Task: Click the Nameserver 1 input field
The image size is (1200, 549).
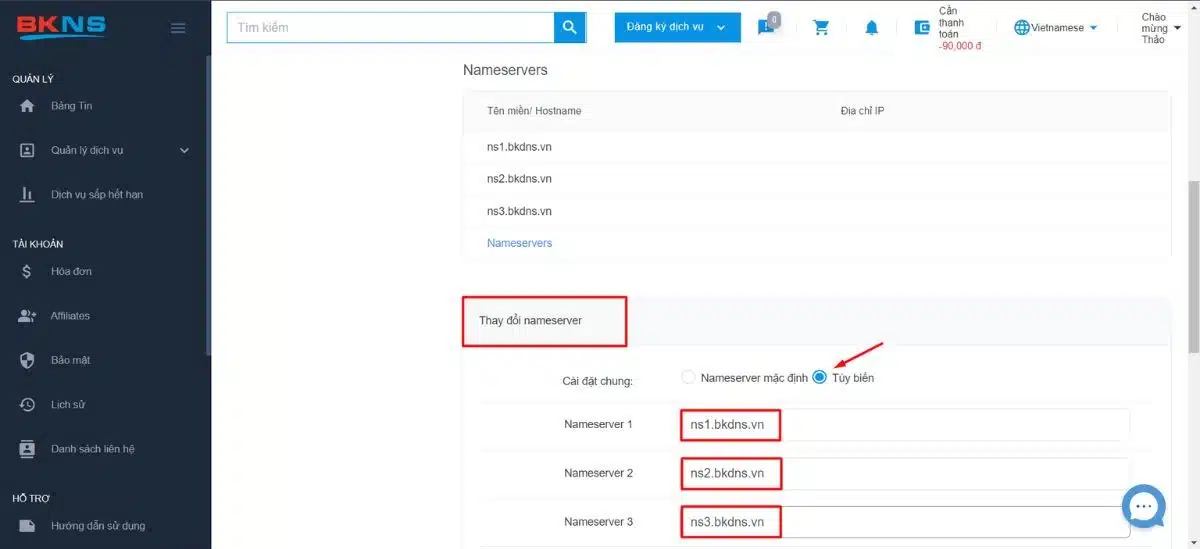Action: [905, 424]
